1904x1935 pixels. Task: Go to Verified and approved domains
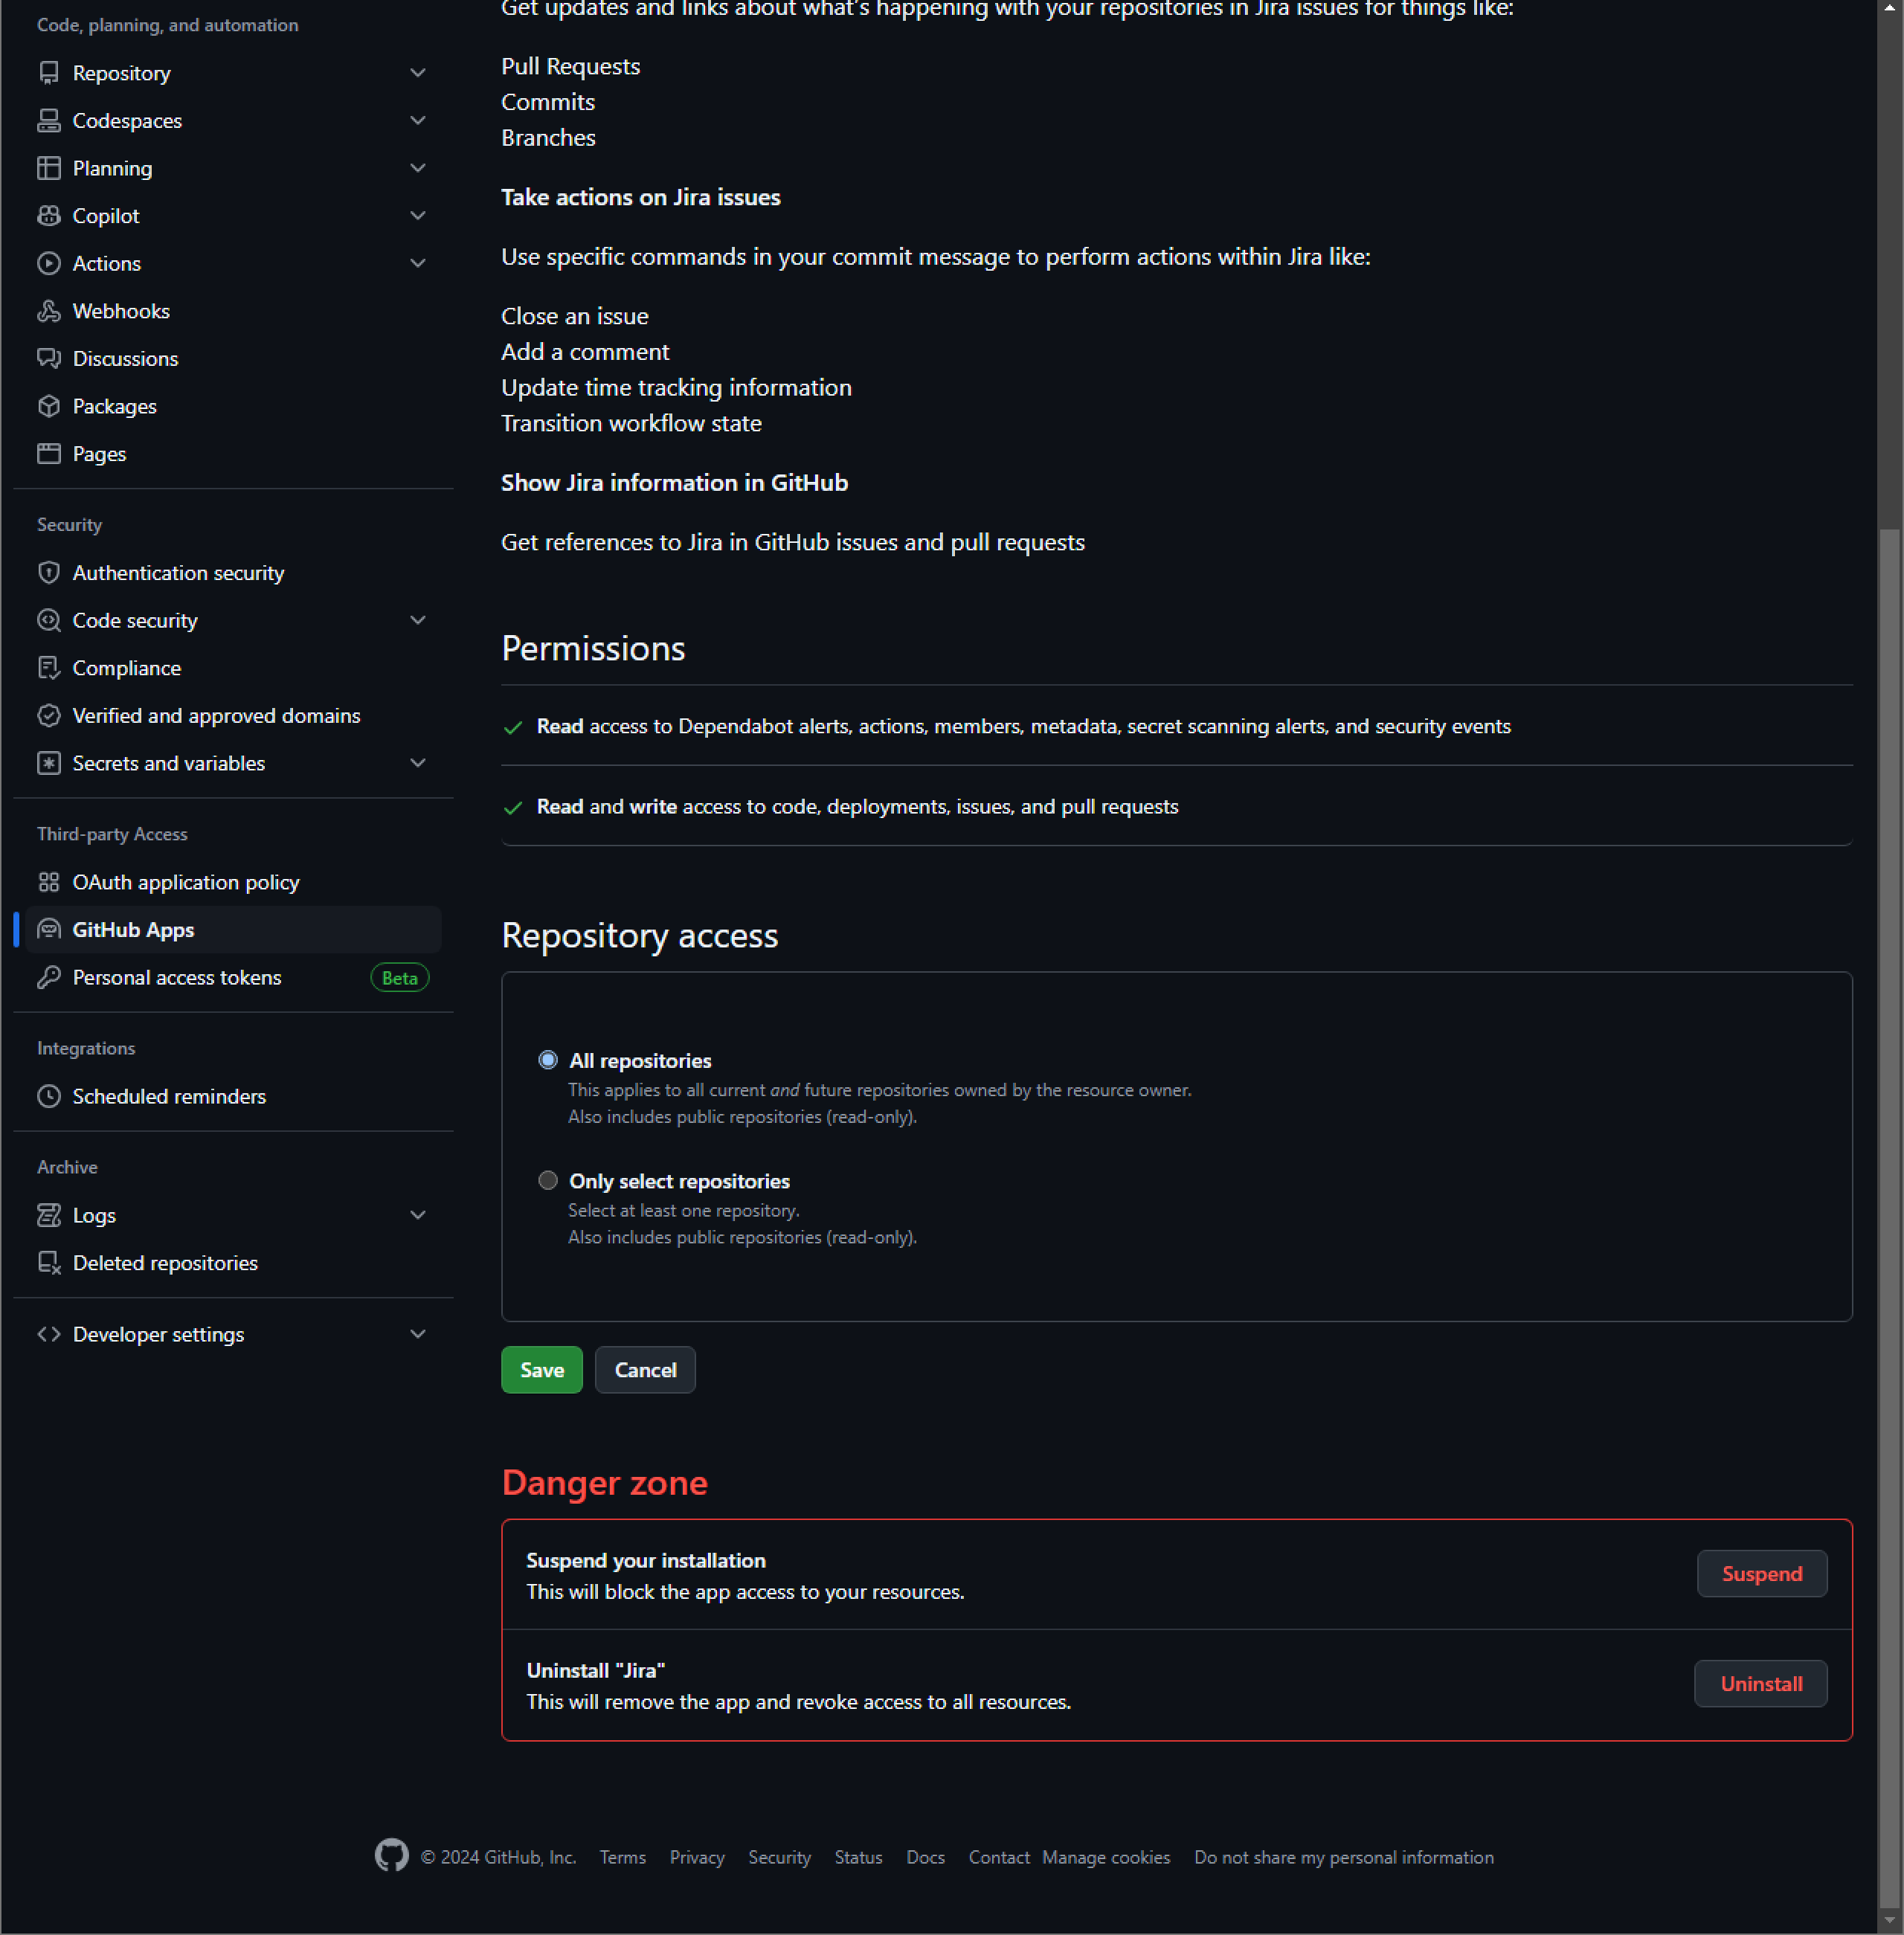(216, 716)
